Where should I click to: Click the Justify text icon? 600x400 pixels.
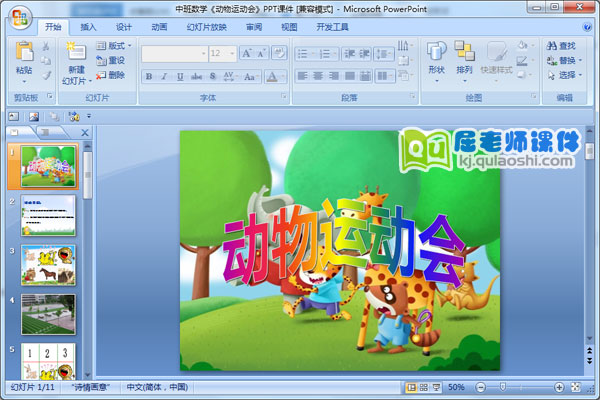tap(349, 76)
